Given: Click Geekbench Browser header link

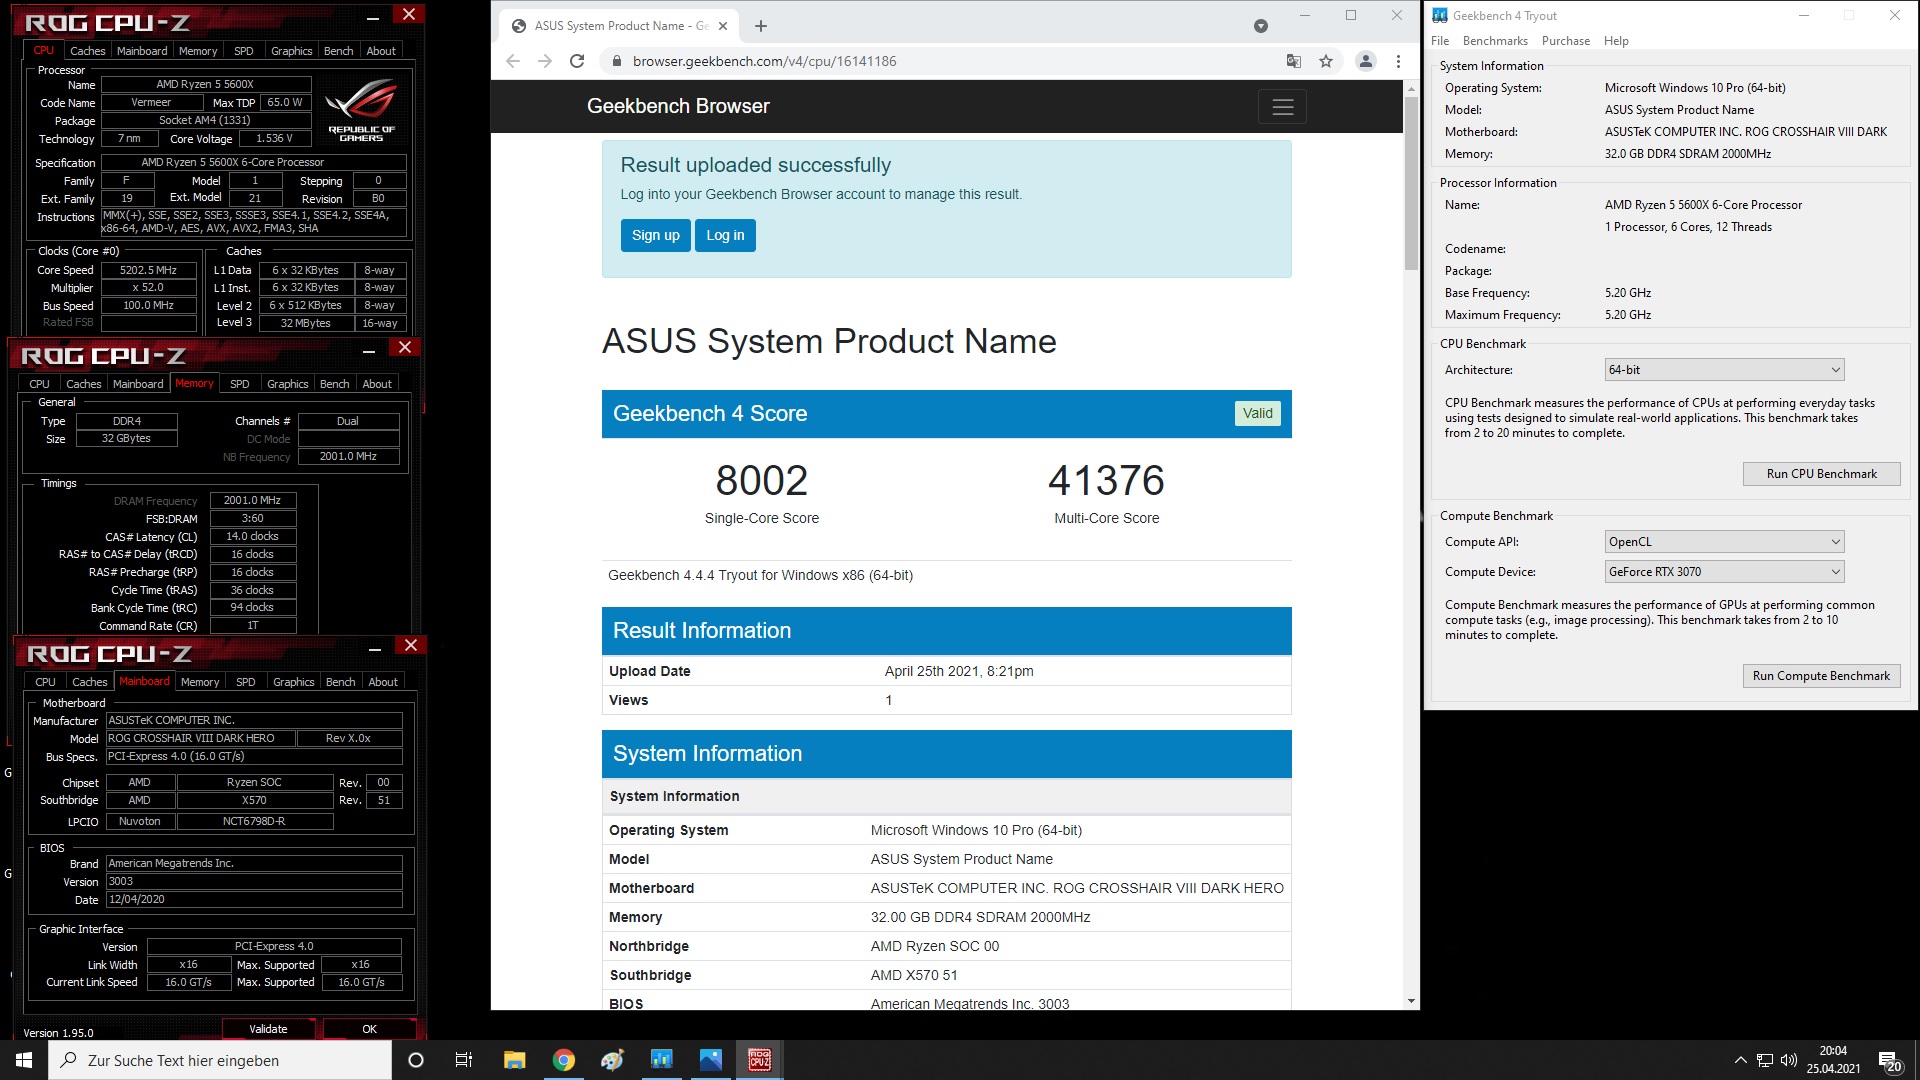Looking at the screenshot, I should coord(678,106).
